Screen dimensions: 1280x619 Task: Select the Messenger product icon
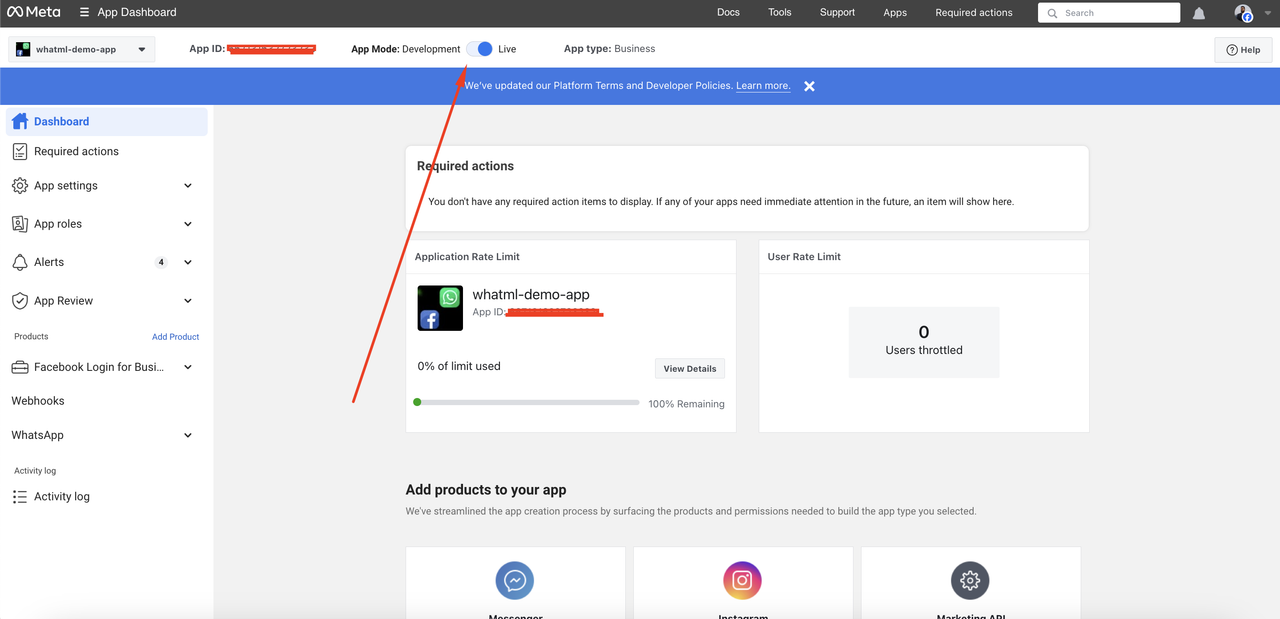point(515,580)
